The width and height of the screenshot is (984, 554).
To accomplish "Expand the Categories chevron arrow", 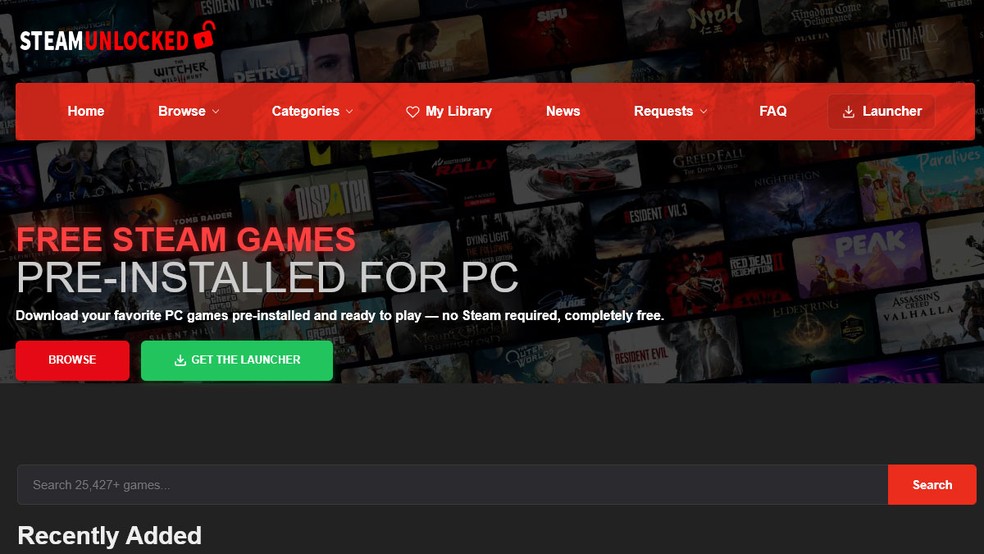I will coord(350,112).
